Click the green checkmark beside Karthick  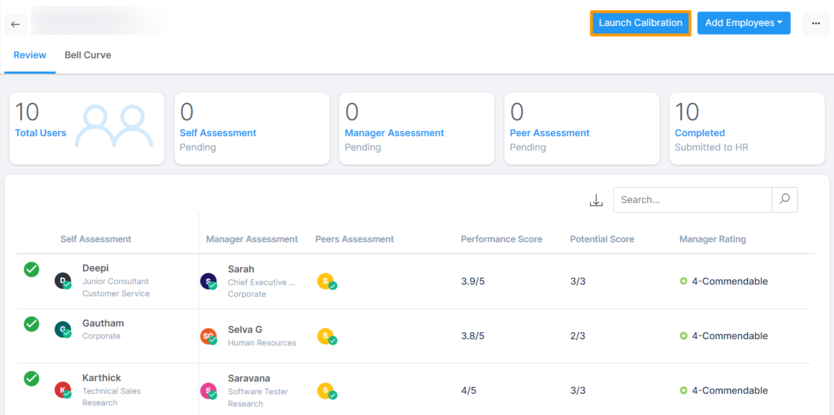[32, 379]
